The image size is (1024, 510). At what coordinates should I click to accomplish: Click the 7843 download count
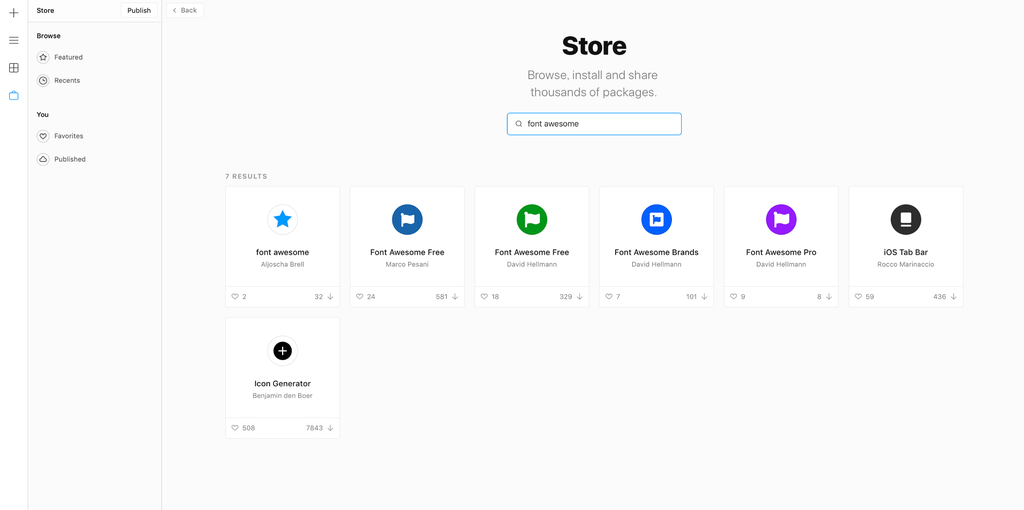click(314, 428)
